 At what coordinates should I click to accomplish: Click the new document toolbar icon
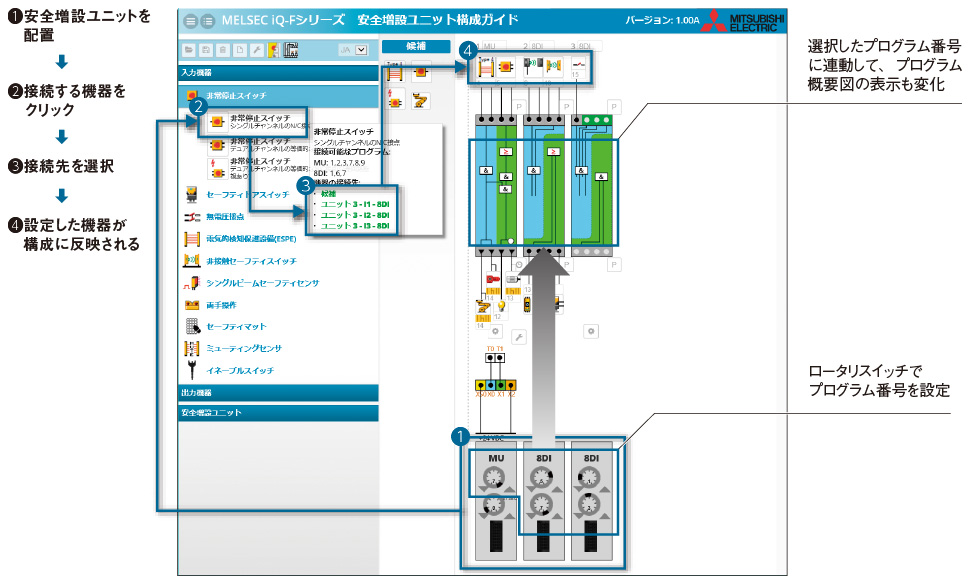coord(239,49)
